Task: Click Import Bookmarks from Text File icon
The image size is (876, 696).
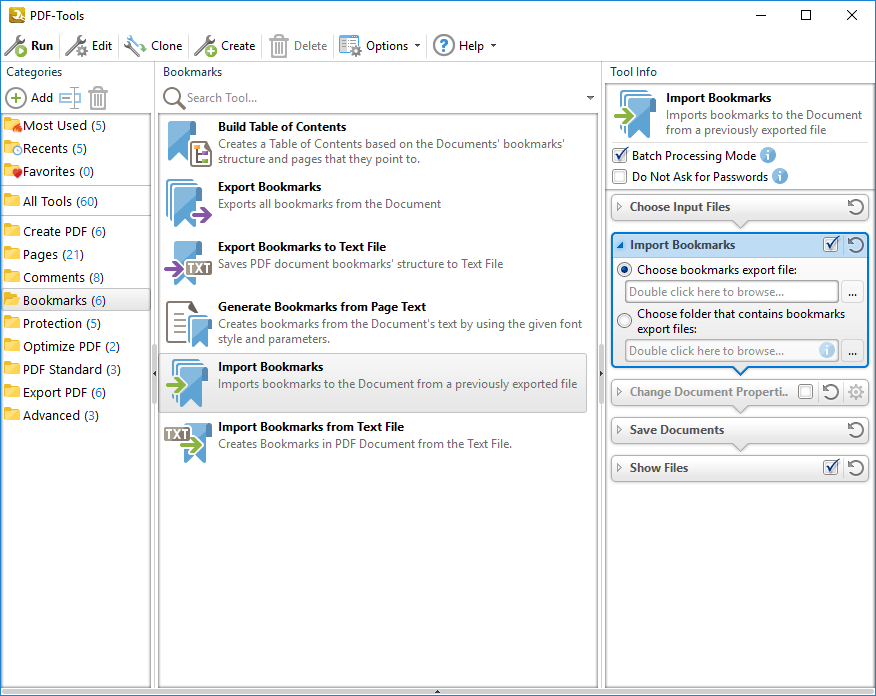Action: (187, 443)
